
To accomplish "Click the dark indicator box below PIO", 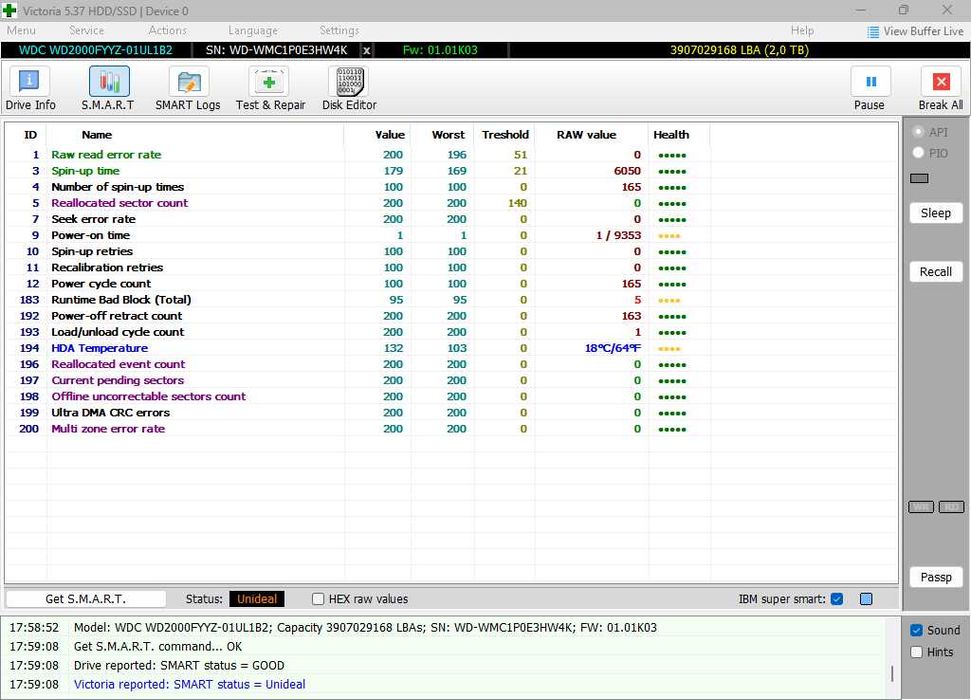I will [x=919, y=178].
